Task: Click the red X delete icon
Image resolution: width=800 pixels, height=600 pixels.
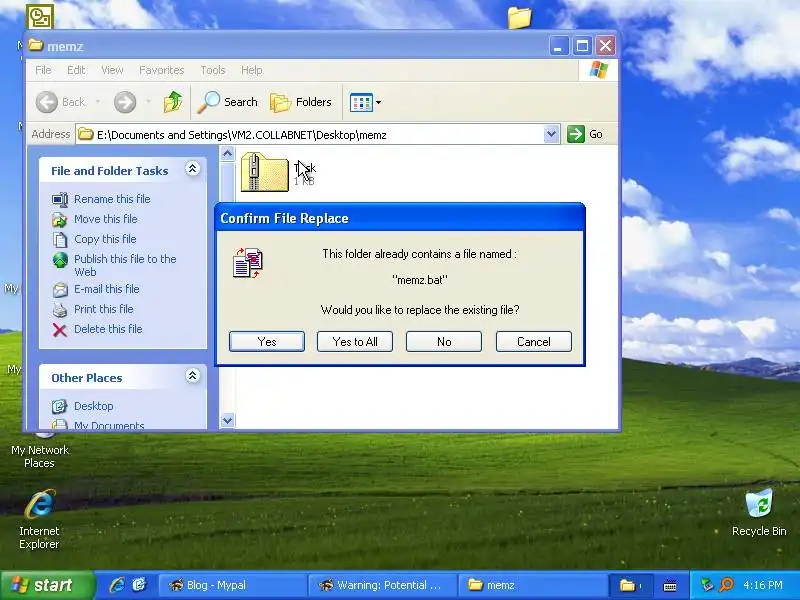Action: (x=60, y=330)
